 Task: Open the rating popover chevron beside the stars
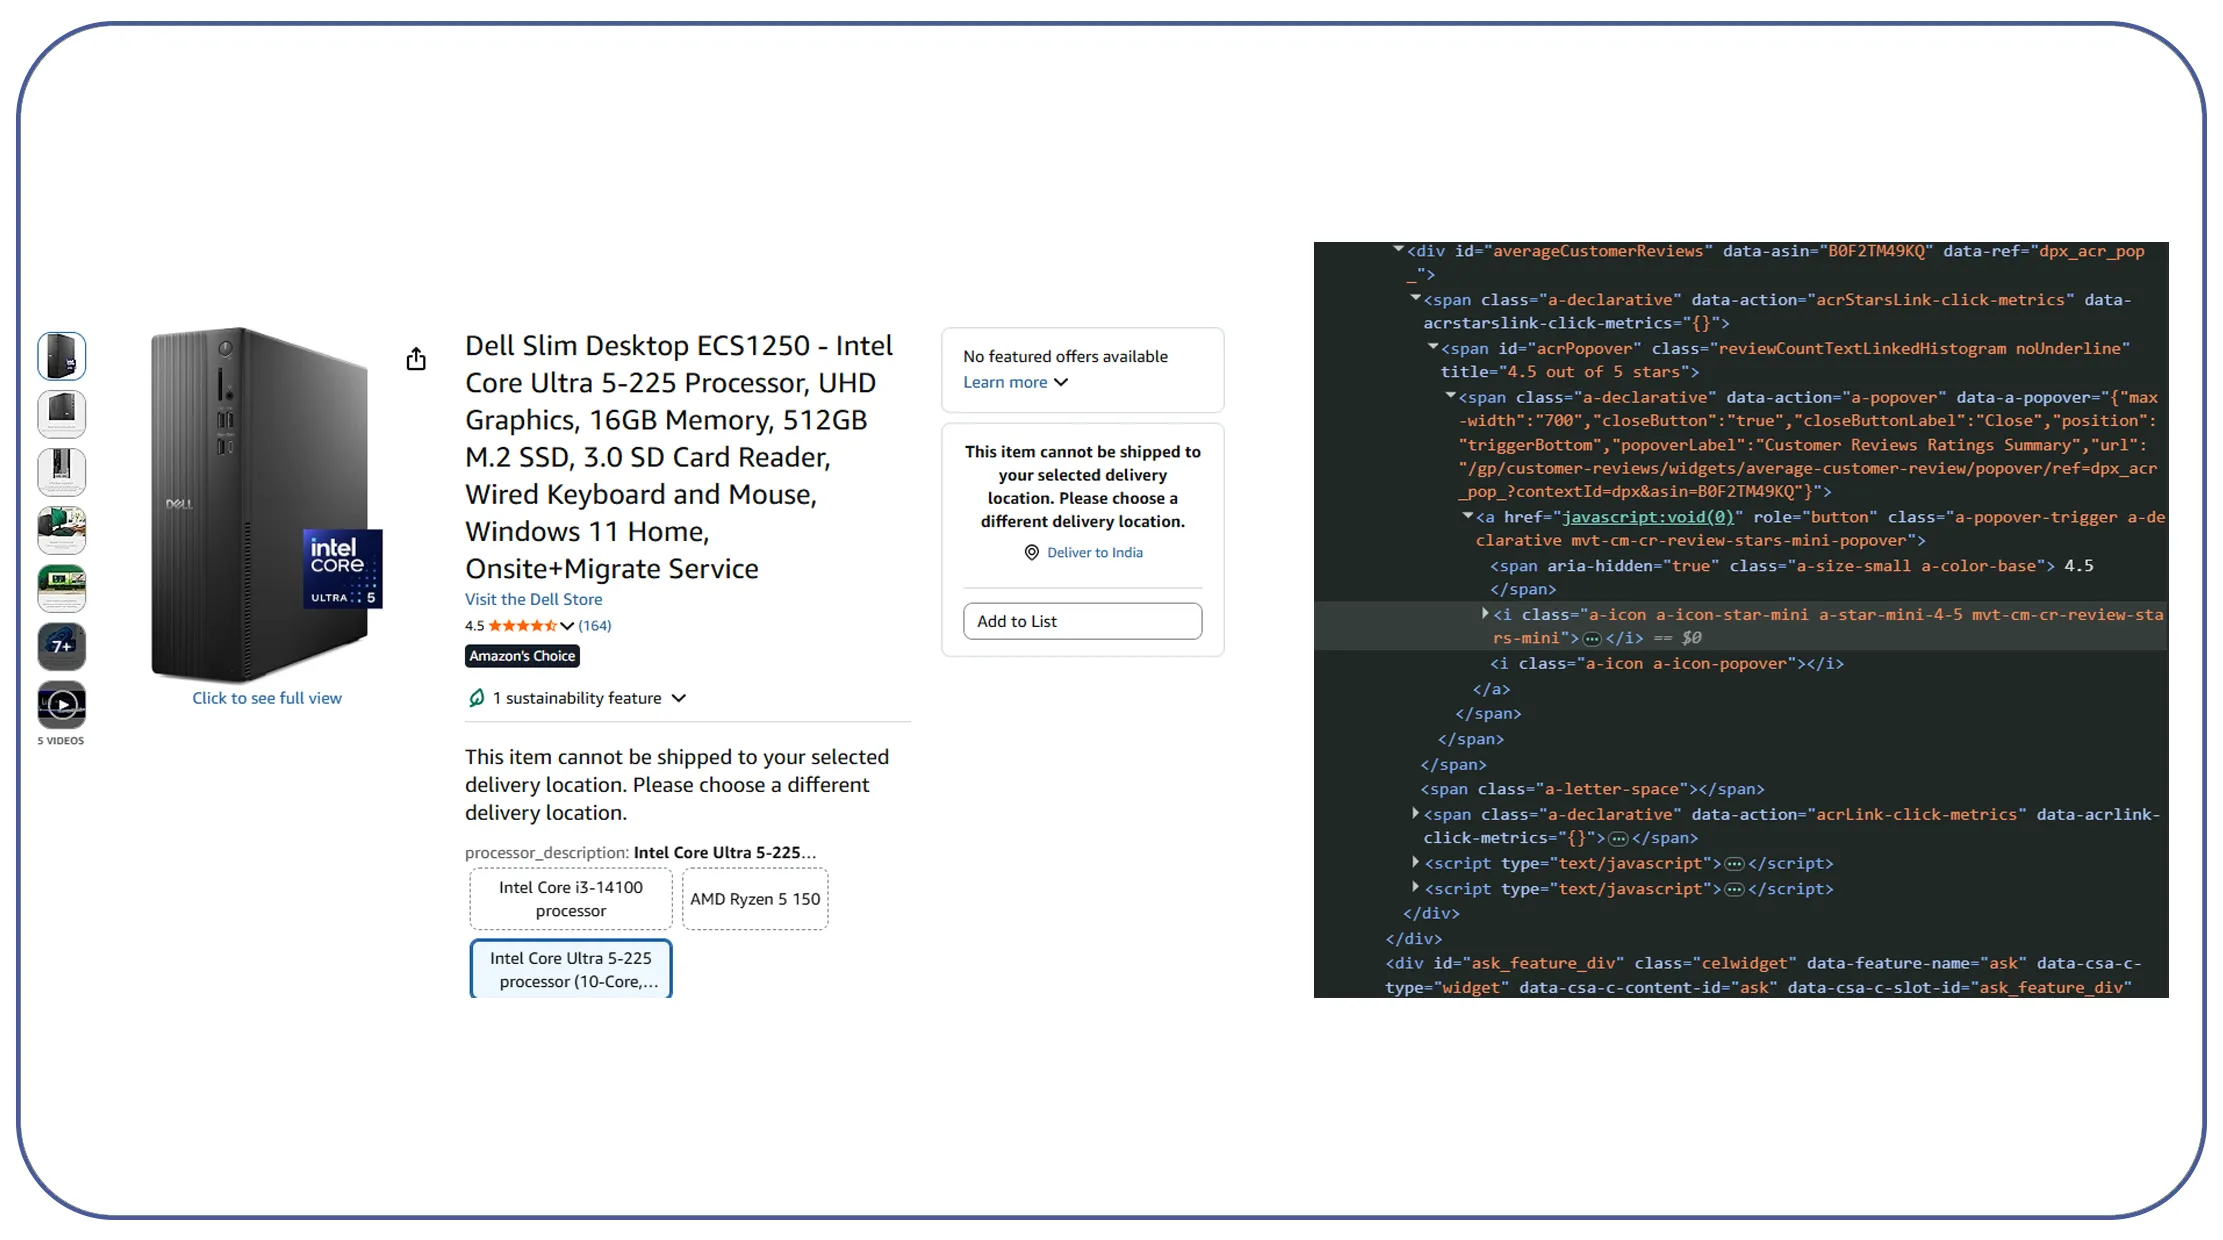pyautogui.click(x=567, y=626)
